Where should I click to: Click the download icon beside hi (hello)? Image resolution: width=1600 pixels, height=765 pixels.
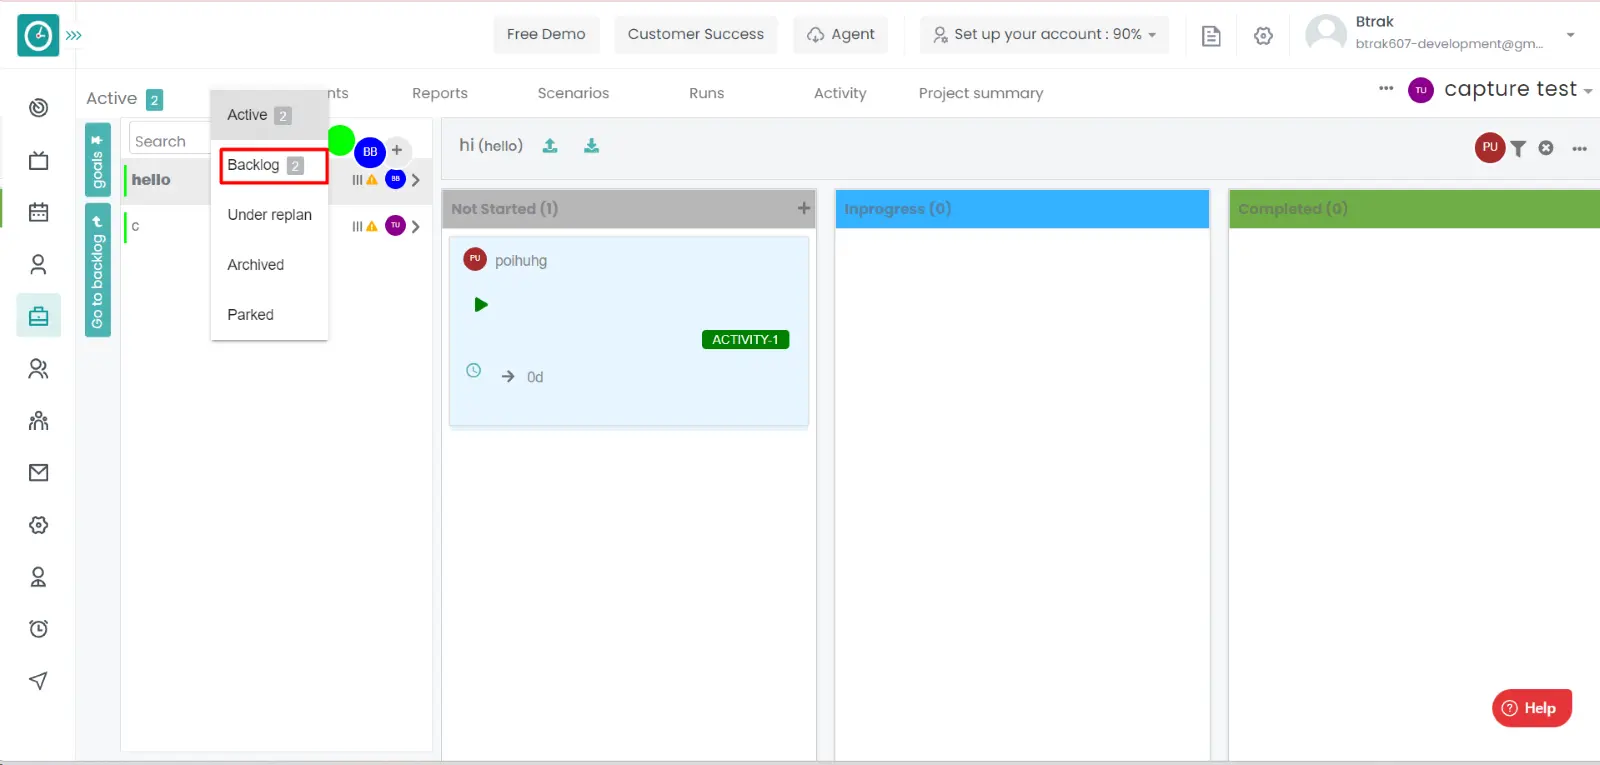(x=592, y=146)
